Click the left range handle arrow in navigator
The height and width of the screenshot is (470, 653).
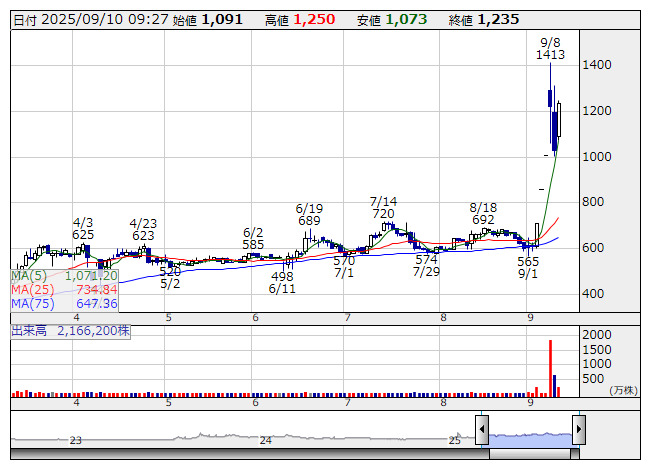point(482,432)
